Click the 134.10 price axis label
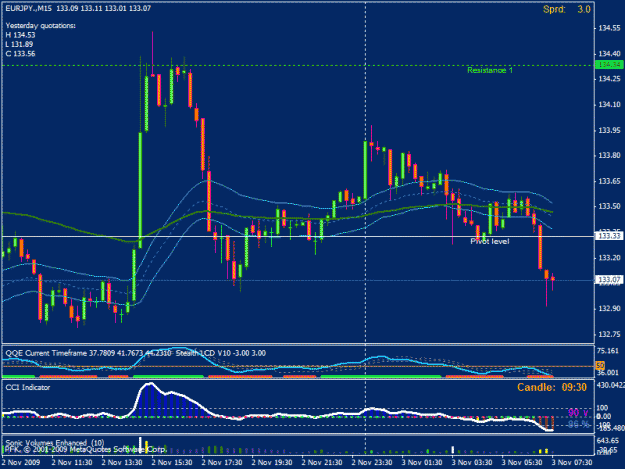Screen dimensions: 625x469 [609, 104]
